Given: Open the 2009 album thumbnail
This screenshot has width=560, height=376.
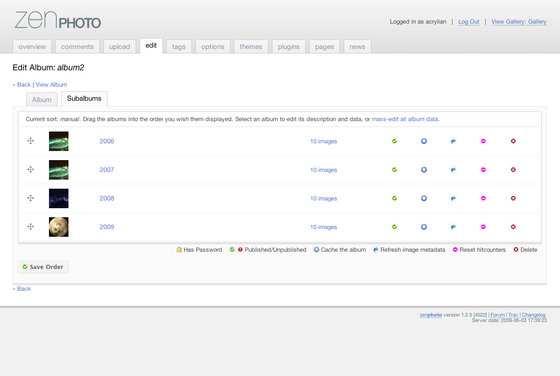Looking at the screenshot, I should (x=59, y=227).
